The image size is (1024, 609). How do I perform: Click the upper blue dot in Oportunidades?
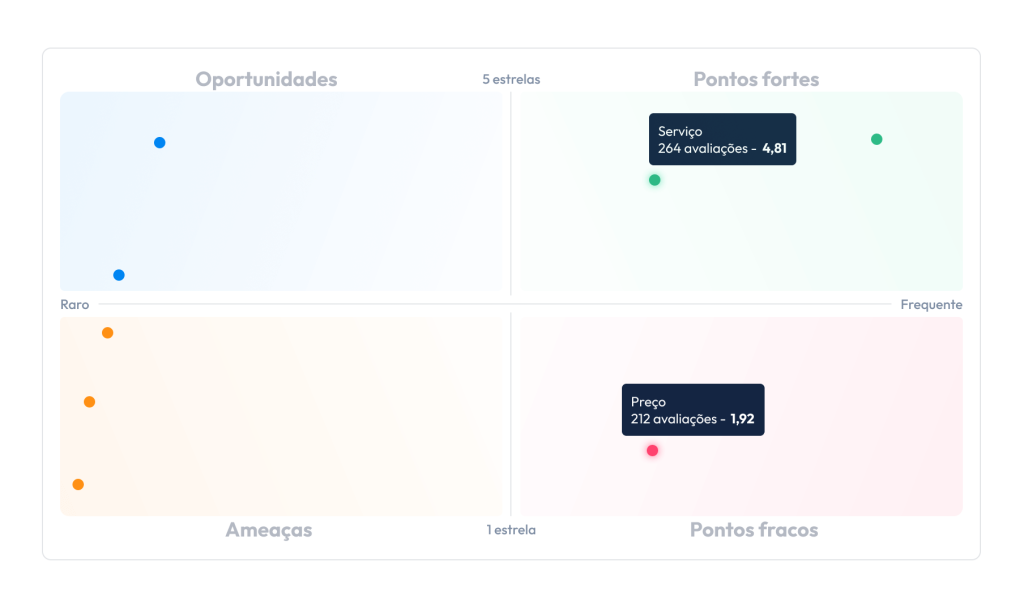coord(159,142)
